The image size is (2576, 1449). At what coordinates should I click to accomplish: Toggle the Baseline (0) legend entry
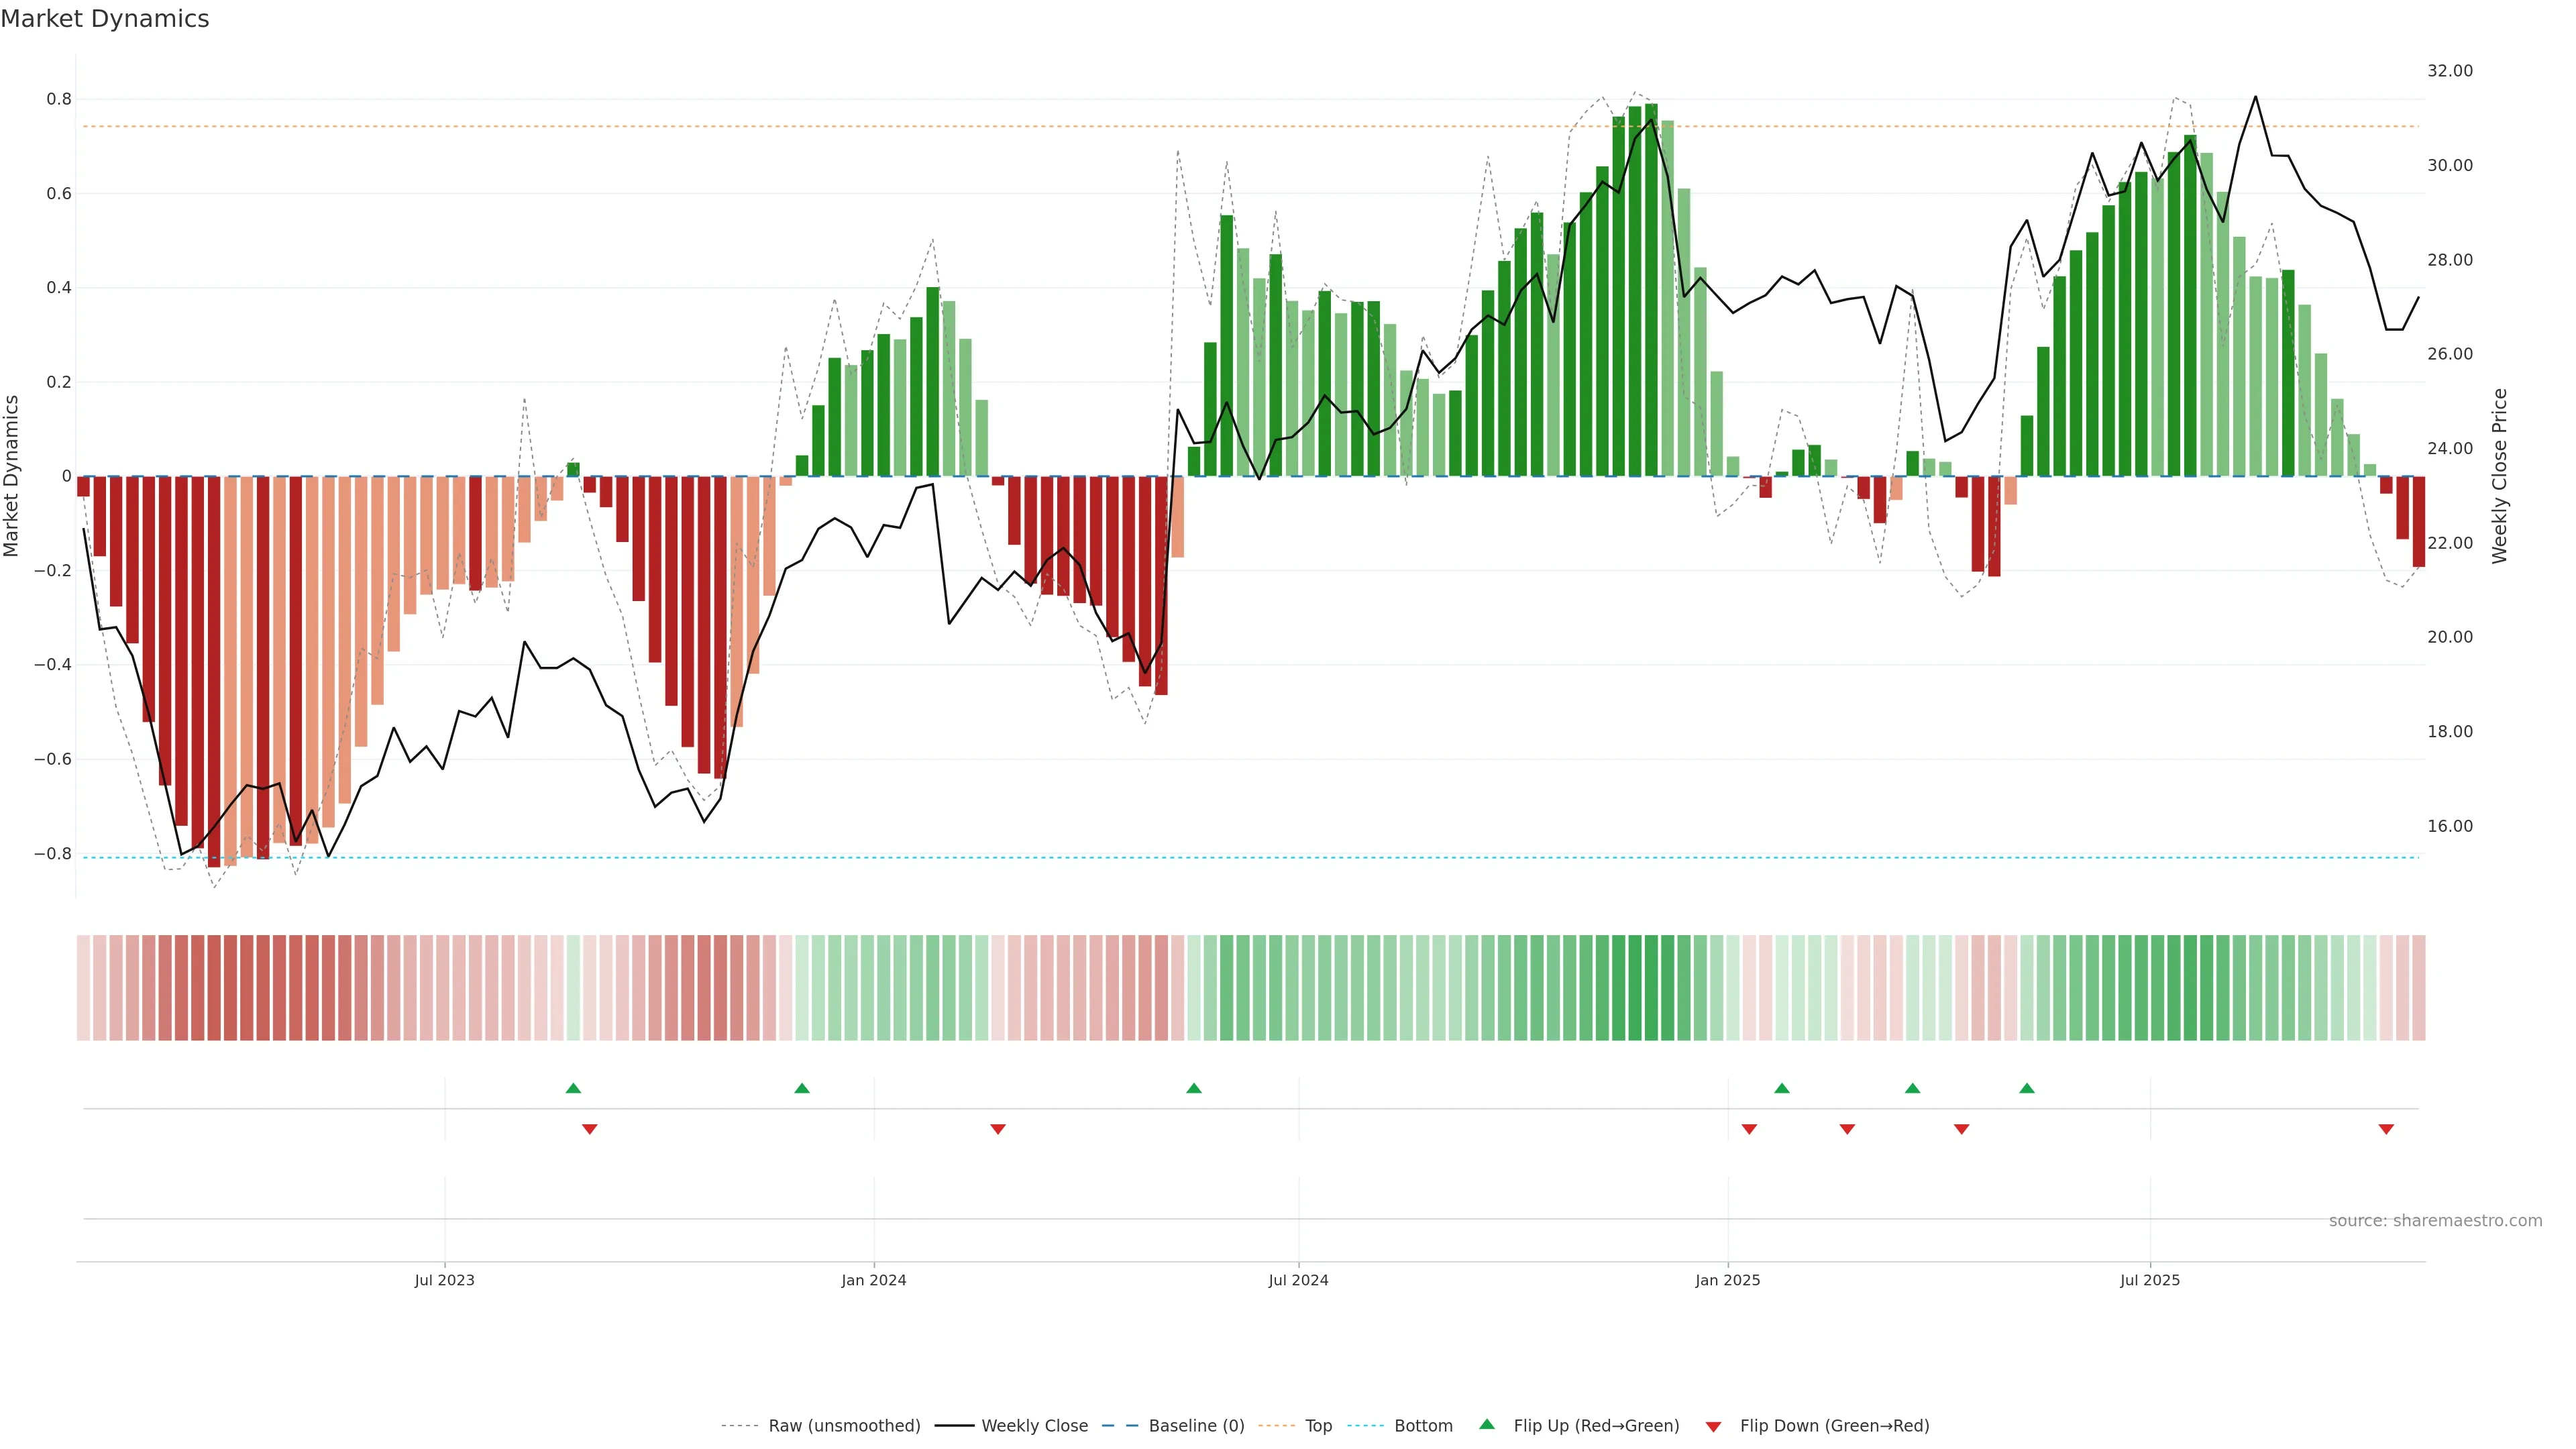click(1196, 1426)
